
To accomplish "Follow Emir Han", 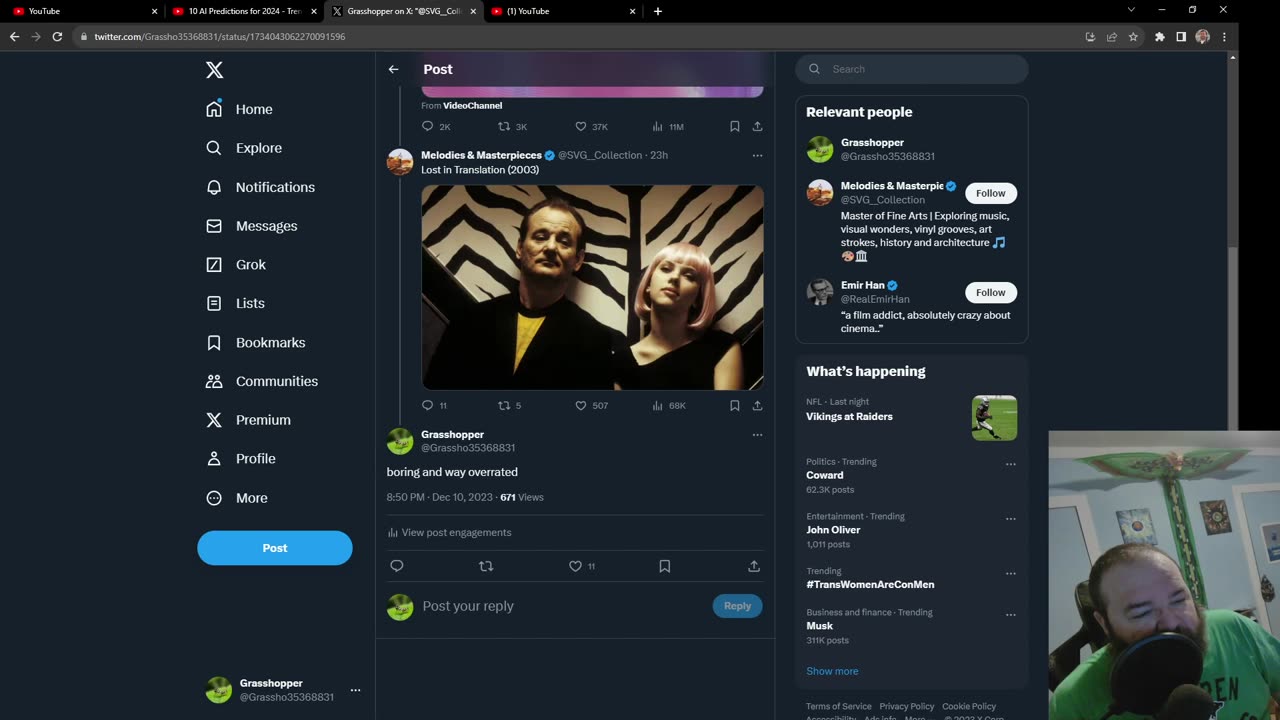I will click(x=991, y=292).
